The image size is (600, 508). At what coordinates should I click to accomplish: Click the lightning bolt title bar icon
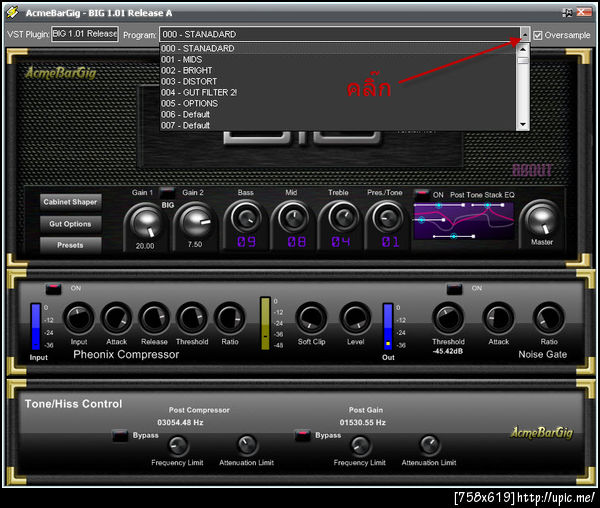13,13
